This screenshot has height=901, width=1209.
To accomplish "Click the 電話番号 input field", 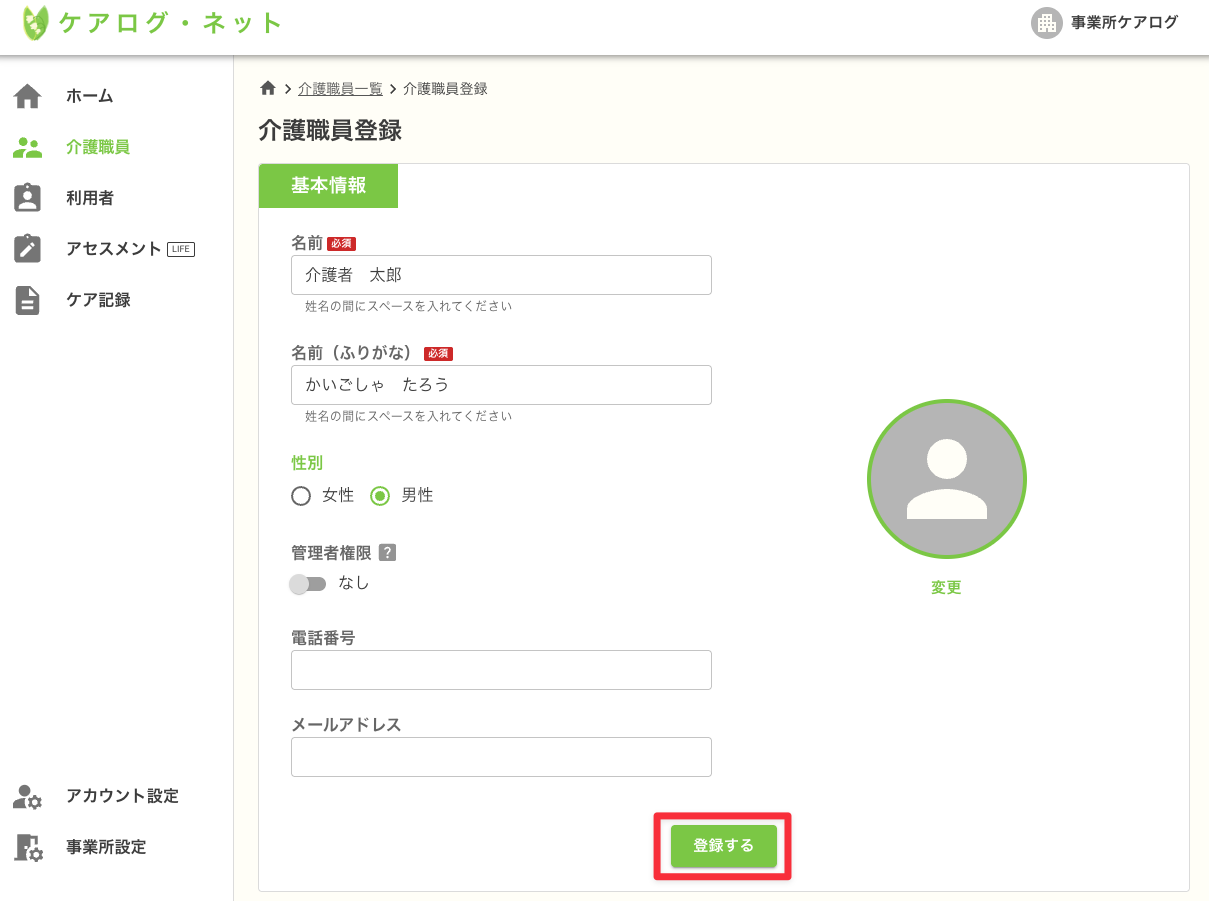I will 500,669.
